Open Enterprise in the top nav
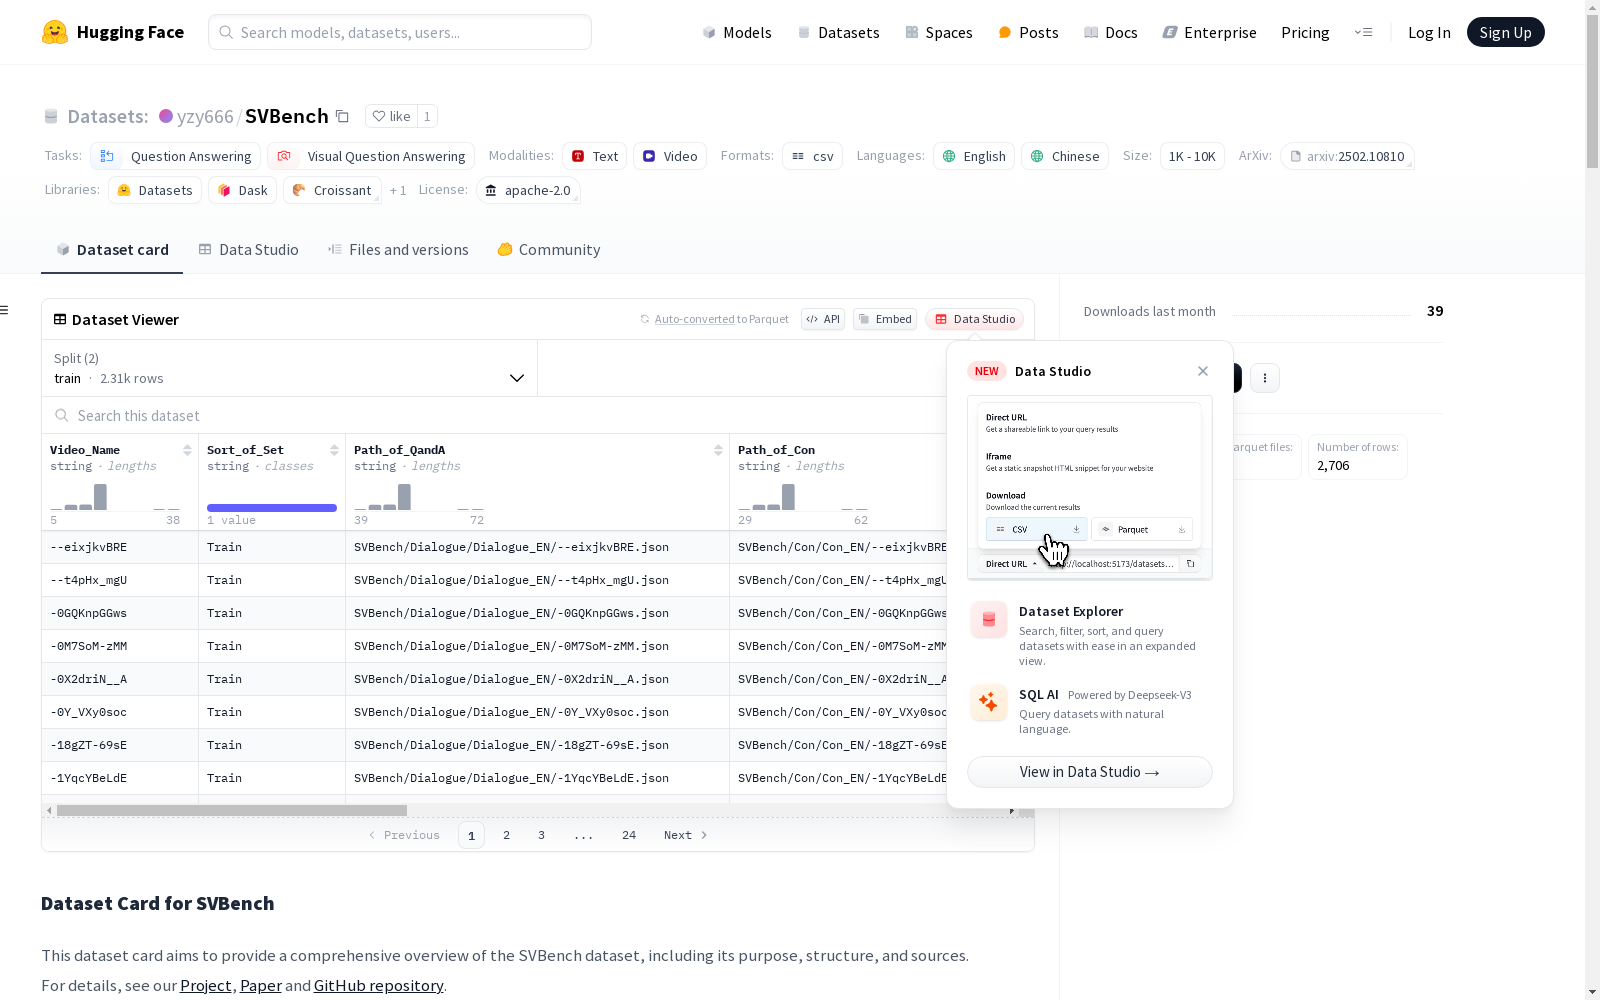Screen dimensions: 1600x1000 click(x=1209, y=32)
